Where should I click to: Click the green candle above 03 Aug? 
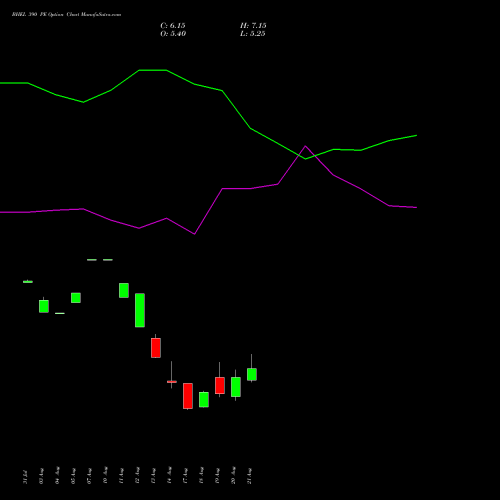(x=44, y=306)
